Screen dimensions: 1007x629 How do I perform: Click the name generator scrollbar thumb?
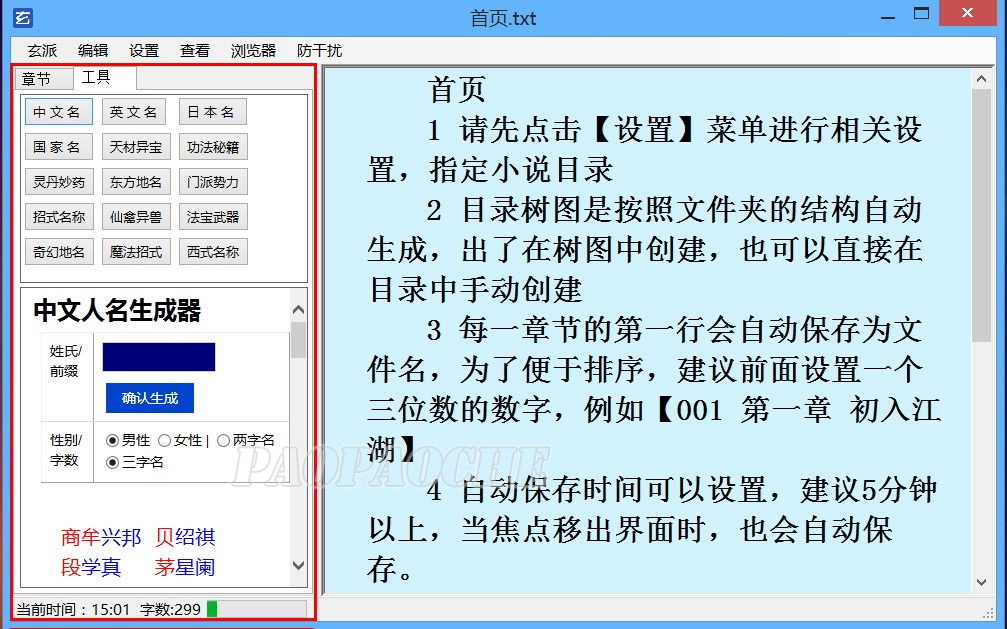(298, 339)
